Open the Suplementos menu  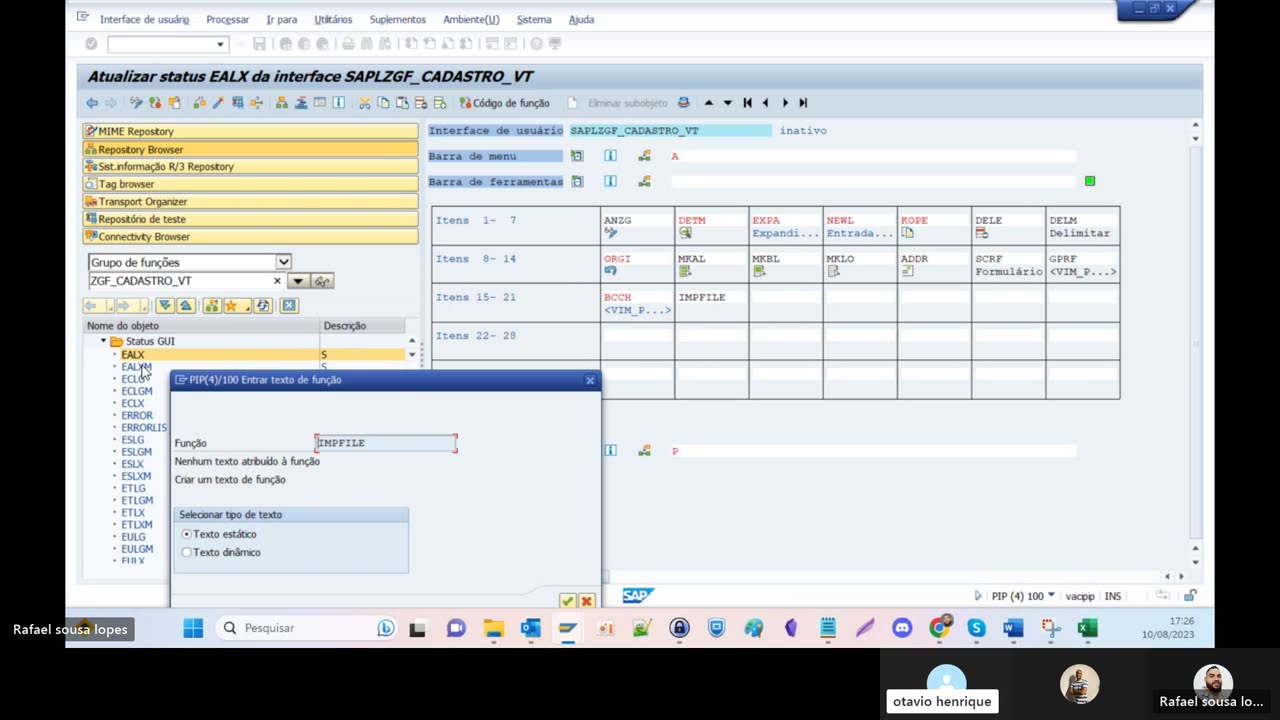click(x=397, y=19)
